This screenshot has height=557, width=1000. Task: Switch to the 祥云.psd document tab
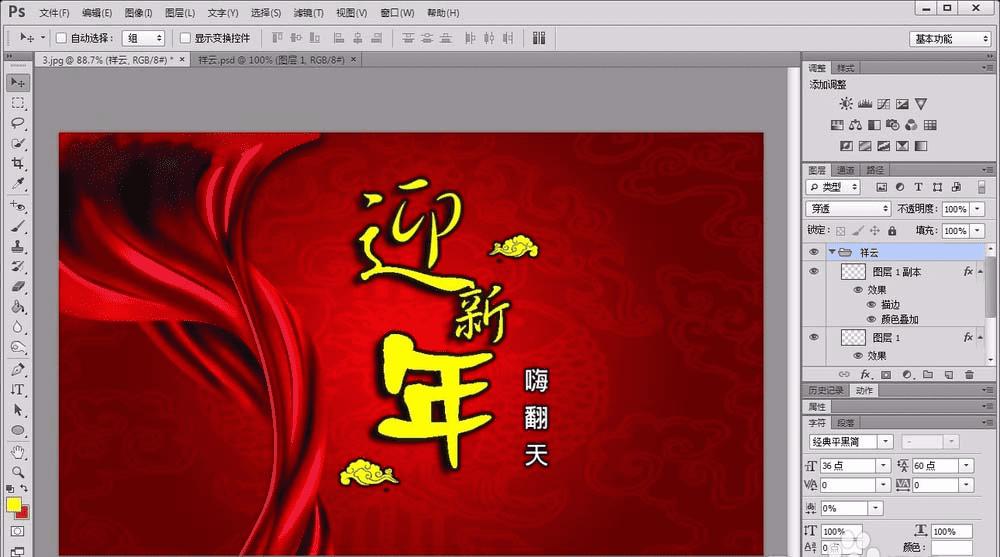(271, 59)
